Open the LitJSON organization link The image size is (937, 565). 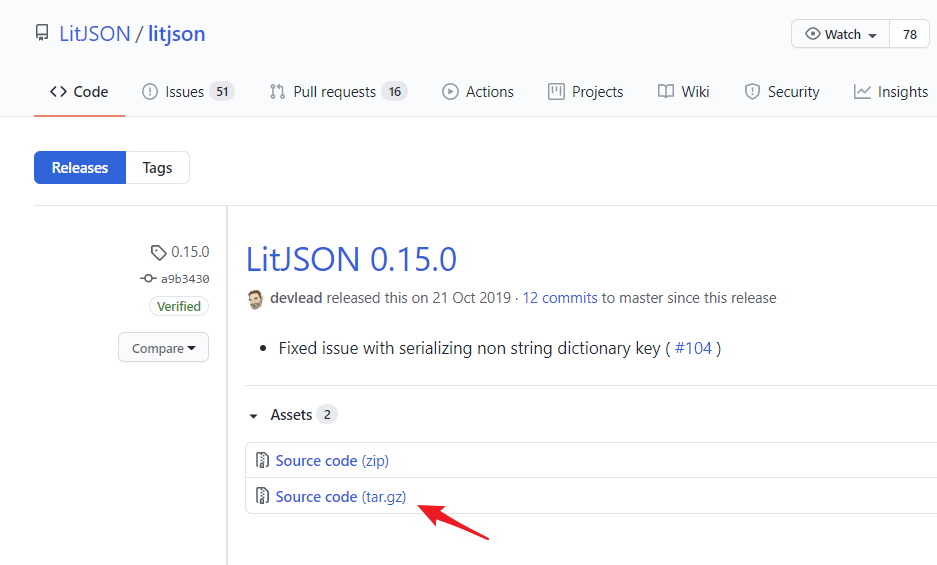coord(94,33)
